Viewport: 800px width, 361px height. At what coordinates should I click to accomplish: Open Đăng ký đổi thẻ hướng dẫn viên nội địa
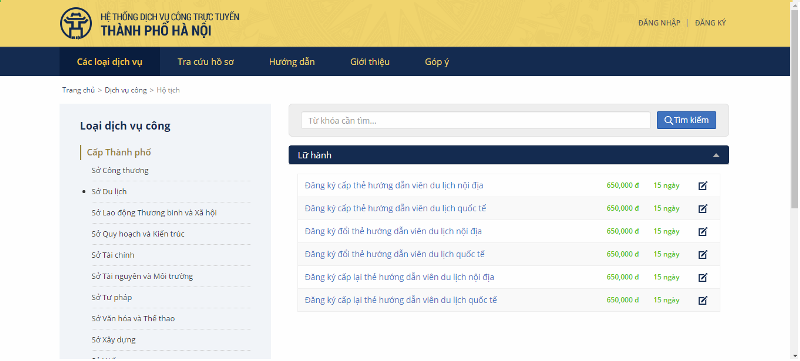point(393,231)
